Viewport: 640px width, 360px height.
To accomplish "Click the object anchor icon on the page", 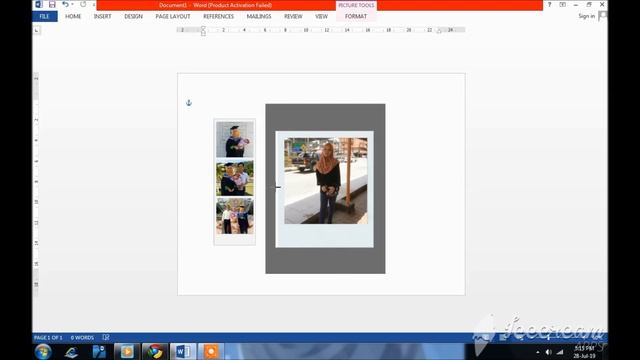I will (x=189, y=103).
